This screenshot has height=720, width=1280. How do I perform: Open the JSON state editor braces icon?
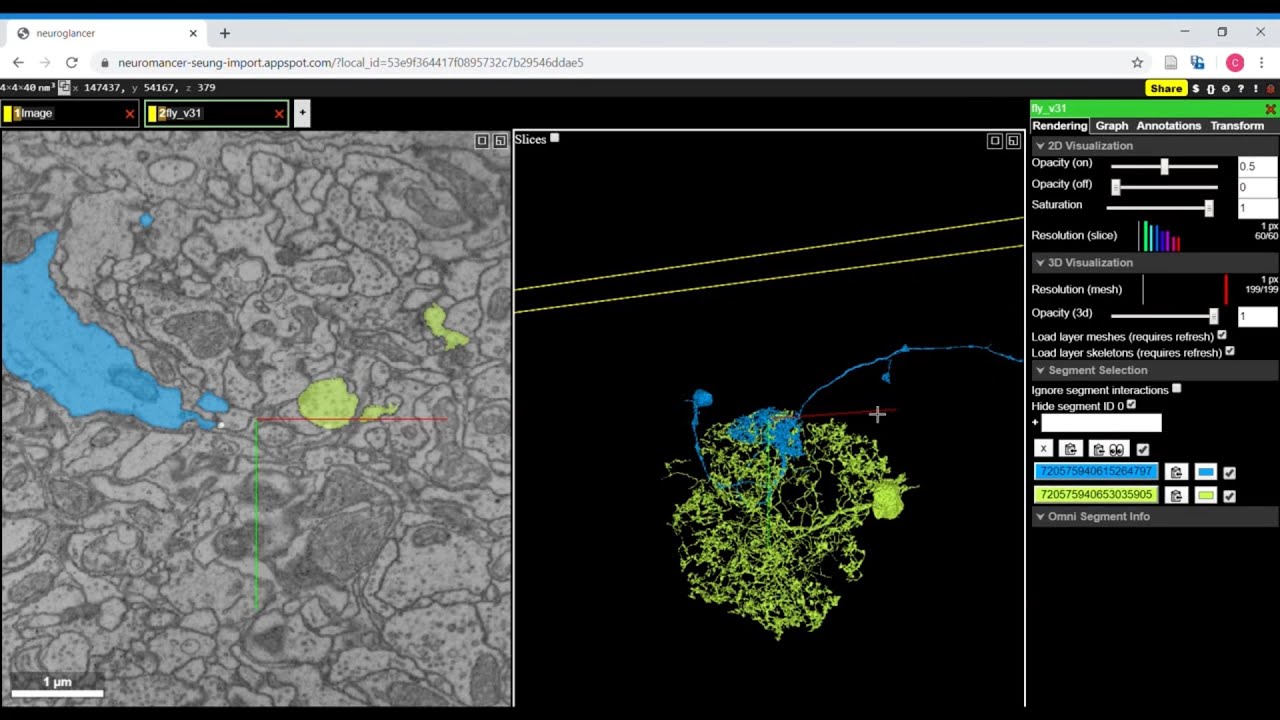[x=1211, y=89]
